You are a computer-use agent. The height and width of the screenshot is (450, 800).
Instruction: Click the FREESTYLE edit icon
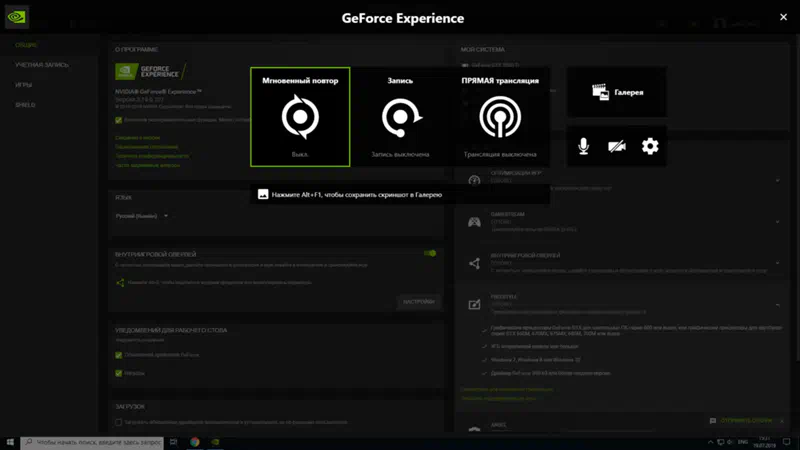tap(474, 305)
